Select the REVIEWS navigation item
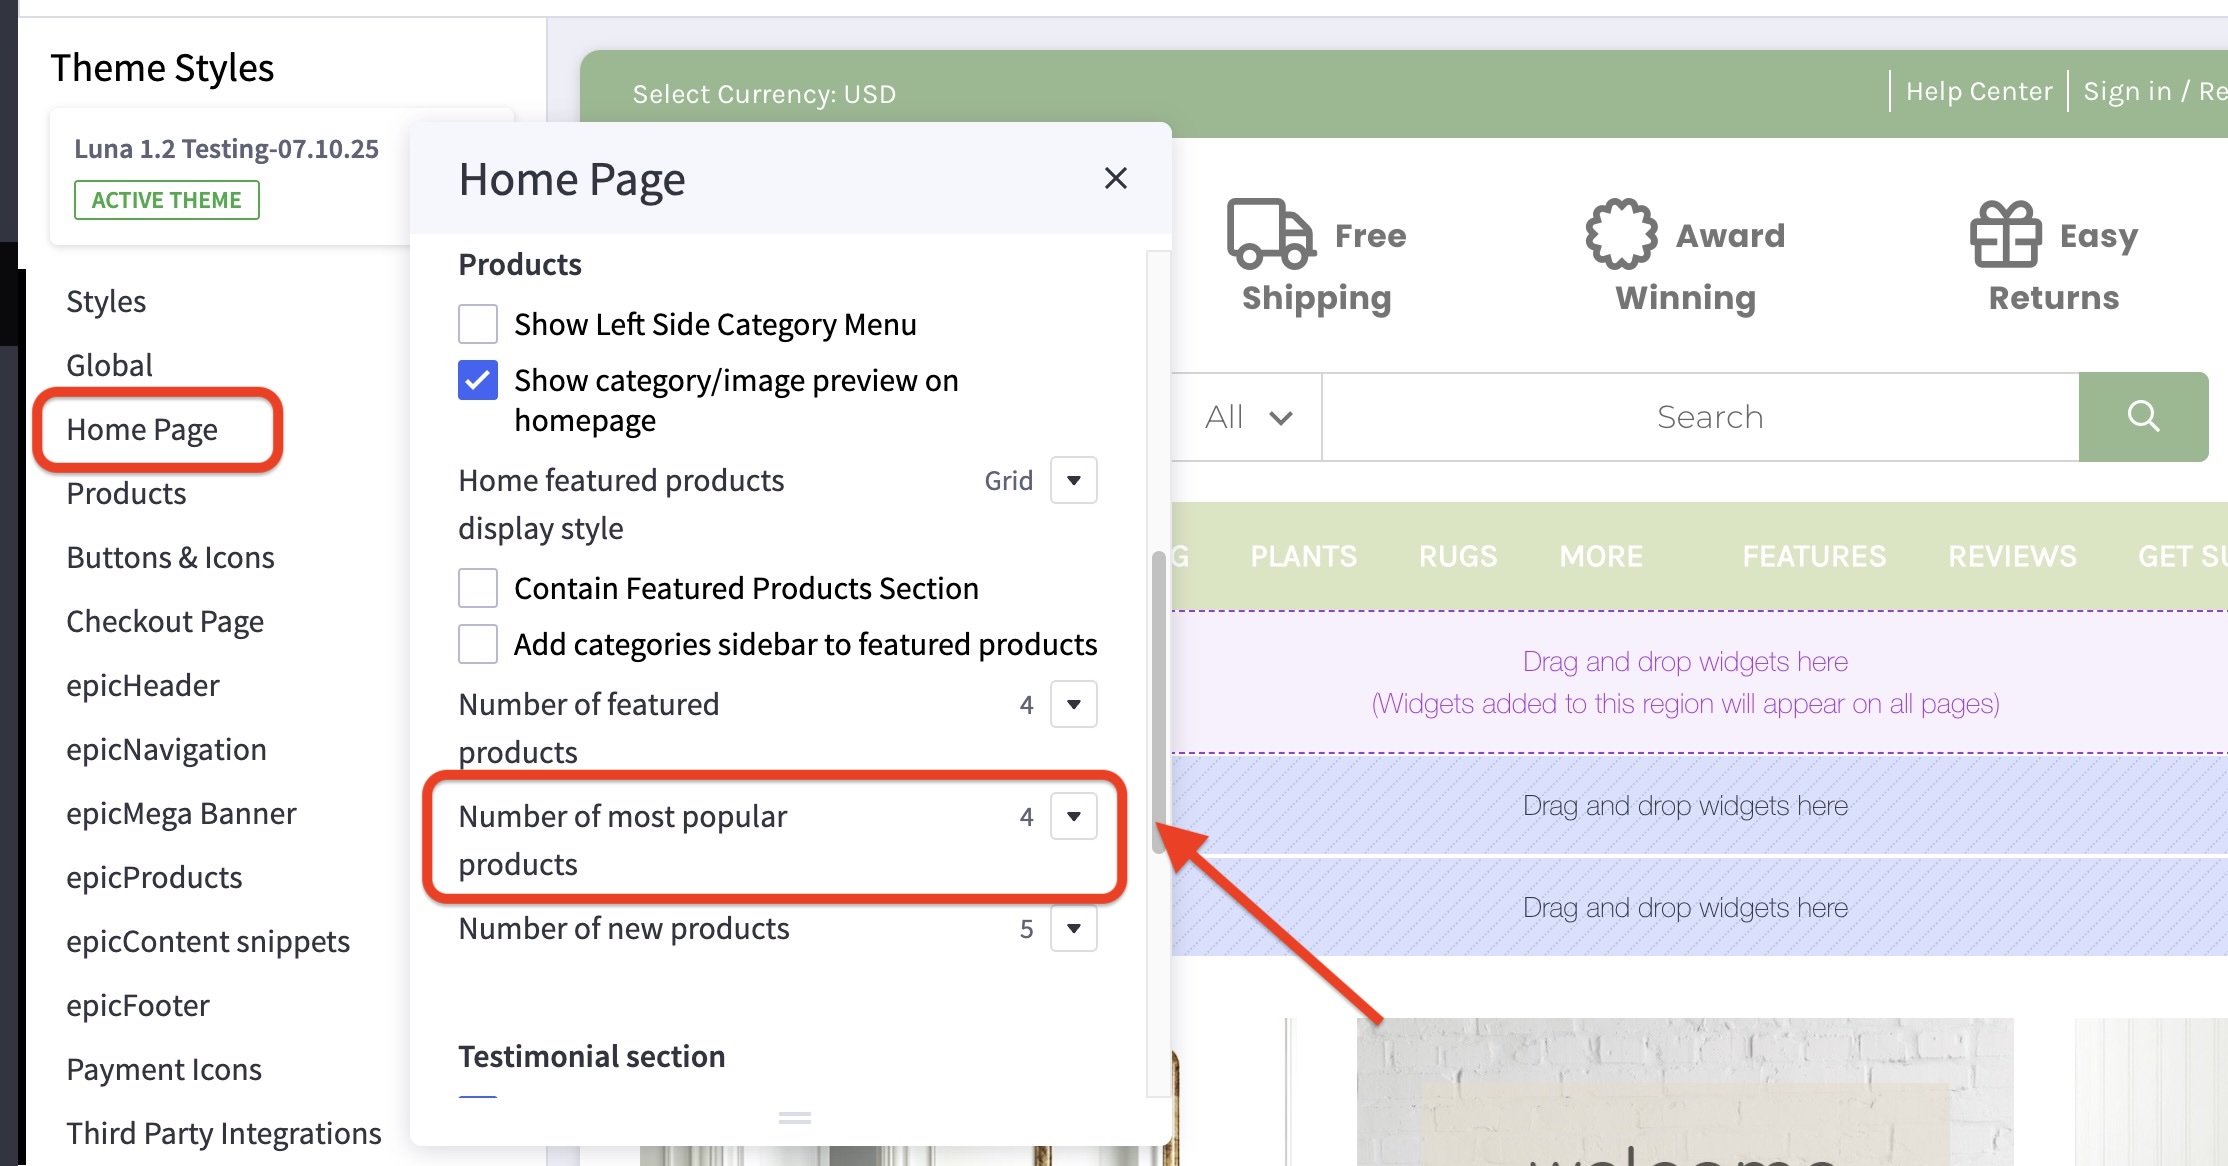This screenshot has height=1166, width=2228. pos(2012,556)
